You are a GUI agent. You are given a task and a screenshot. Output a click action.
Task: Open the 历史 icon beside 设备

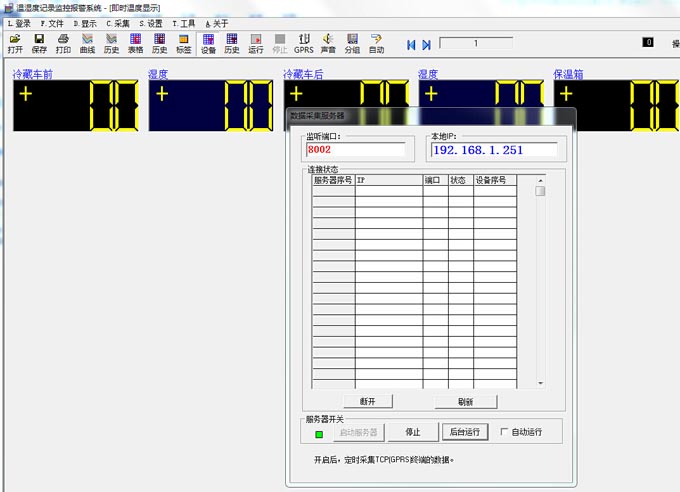click(x=232, y=44)
